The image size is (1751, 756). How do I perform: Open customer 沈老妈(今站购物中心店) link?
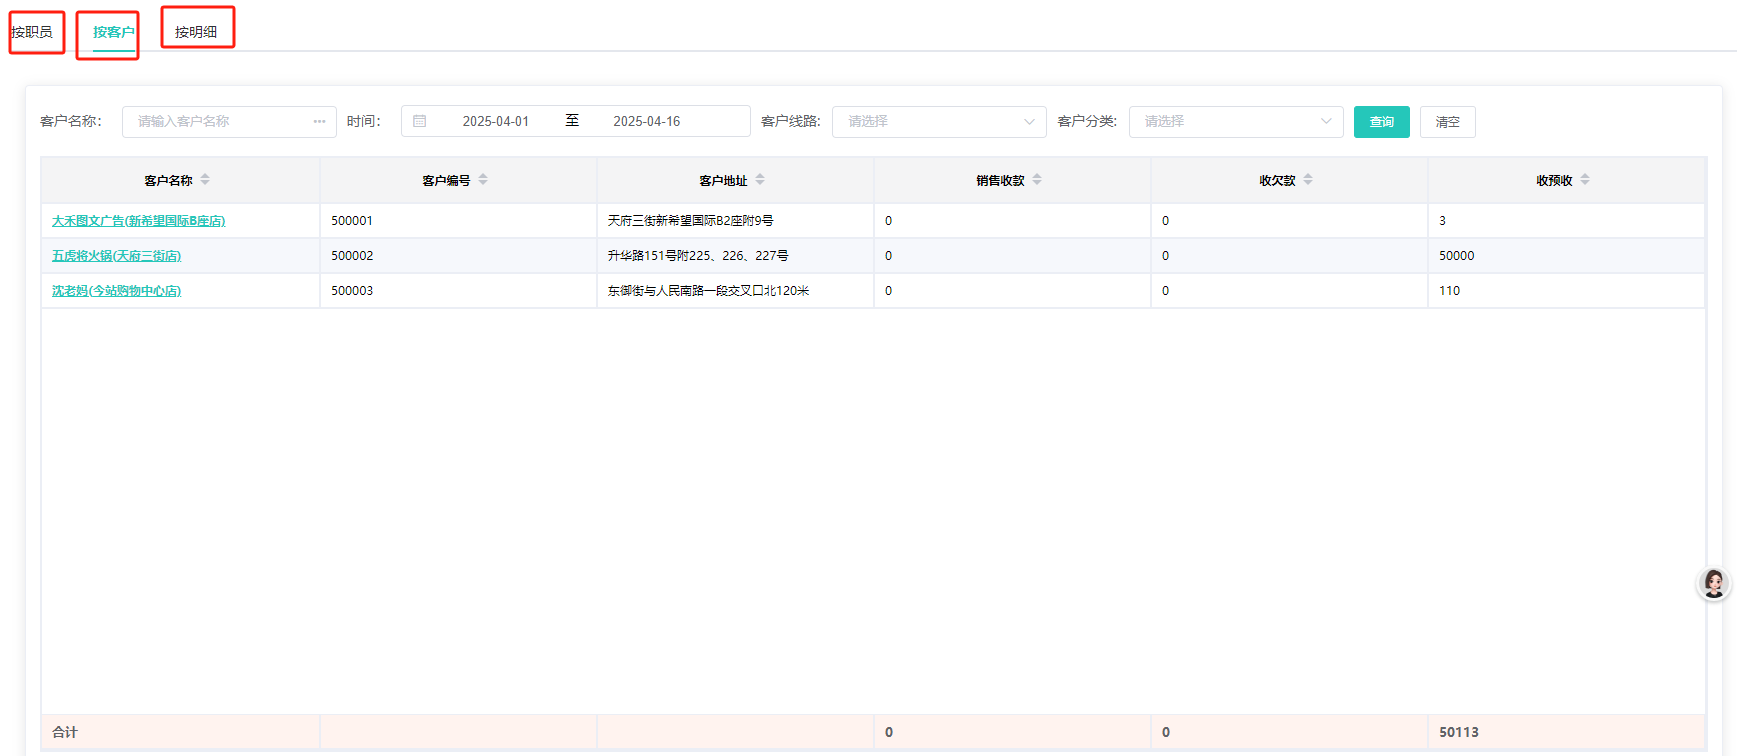tap(116, 291)
